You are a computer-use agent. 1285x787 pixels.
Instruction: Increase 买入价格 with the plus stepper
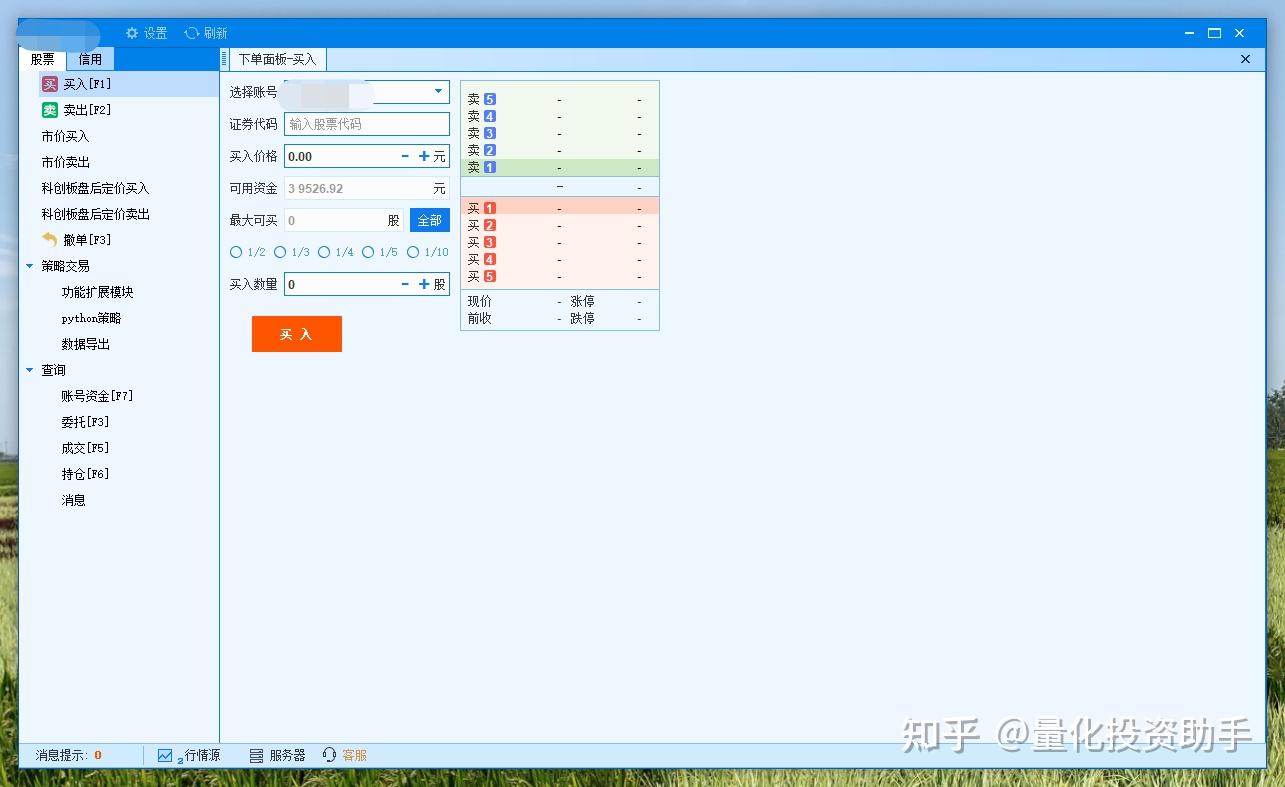point(423,156)
